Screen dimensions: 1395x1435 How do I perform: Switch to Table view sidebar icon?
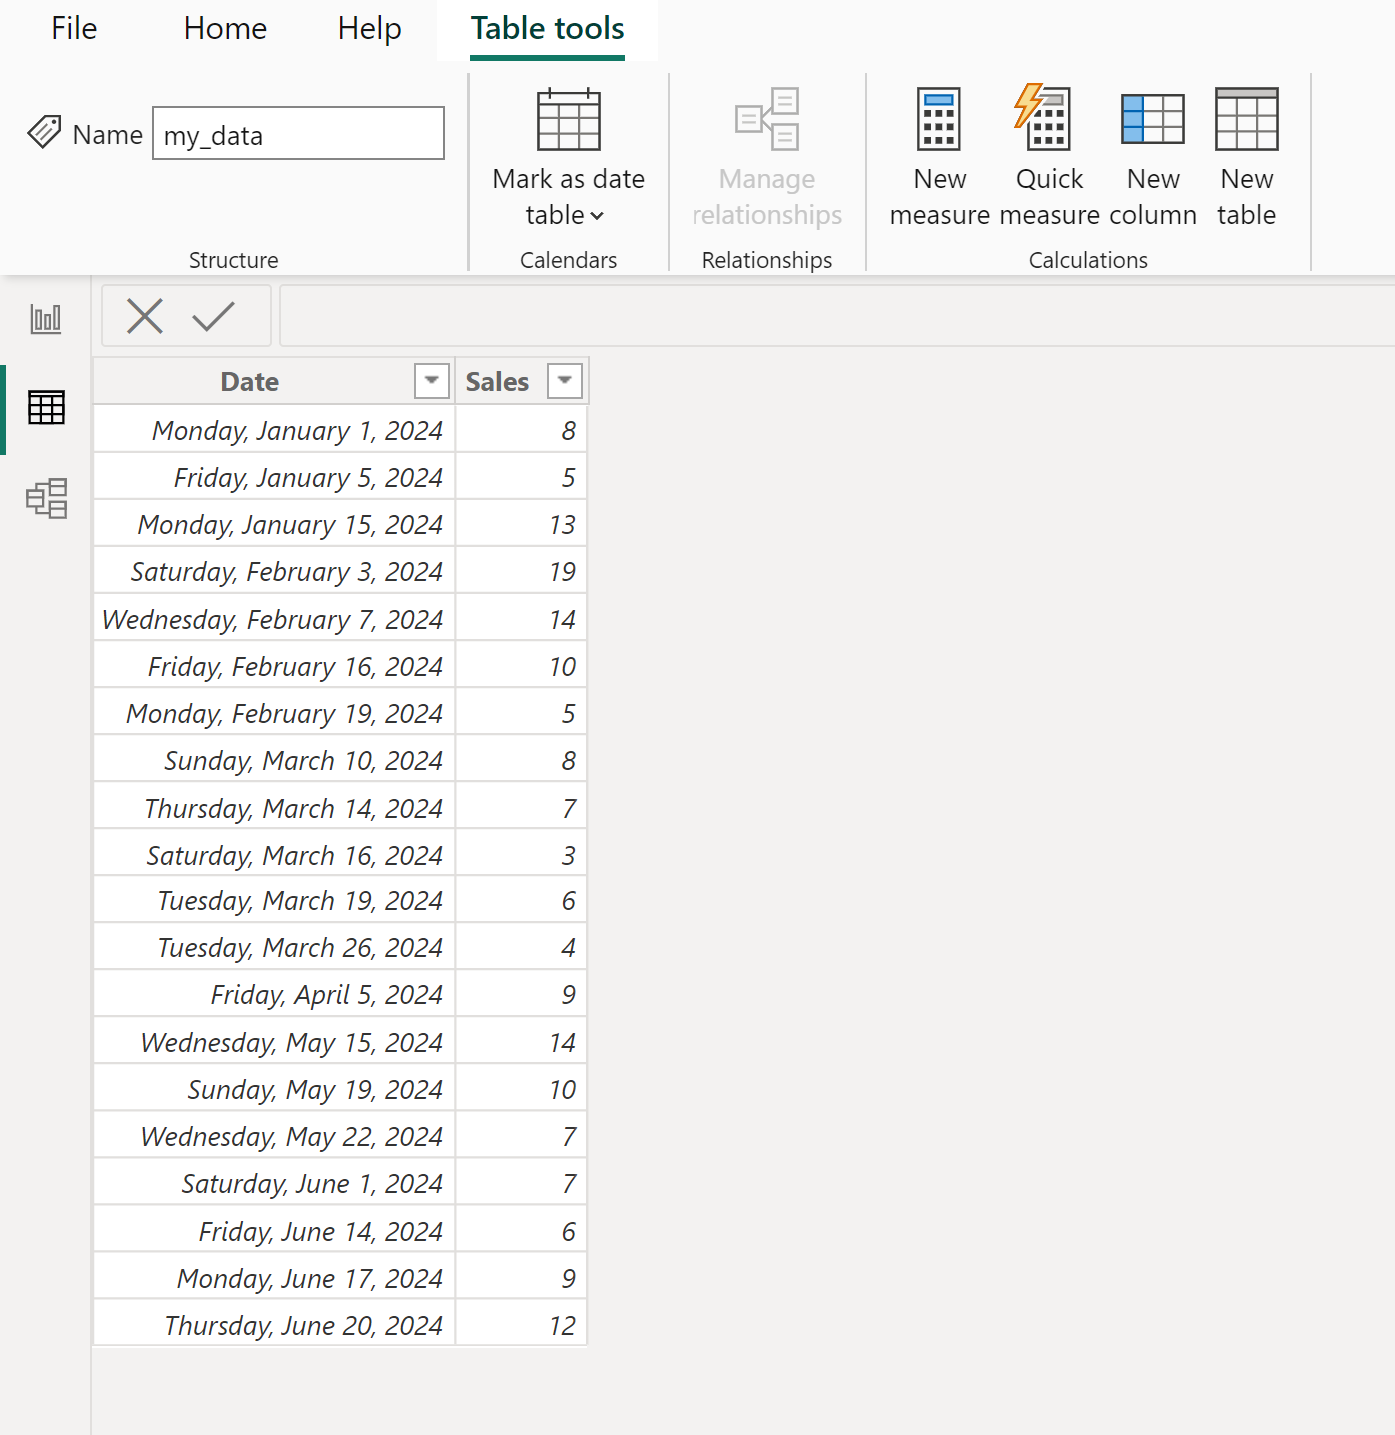46,408
